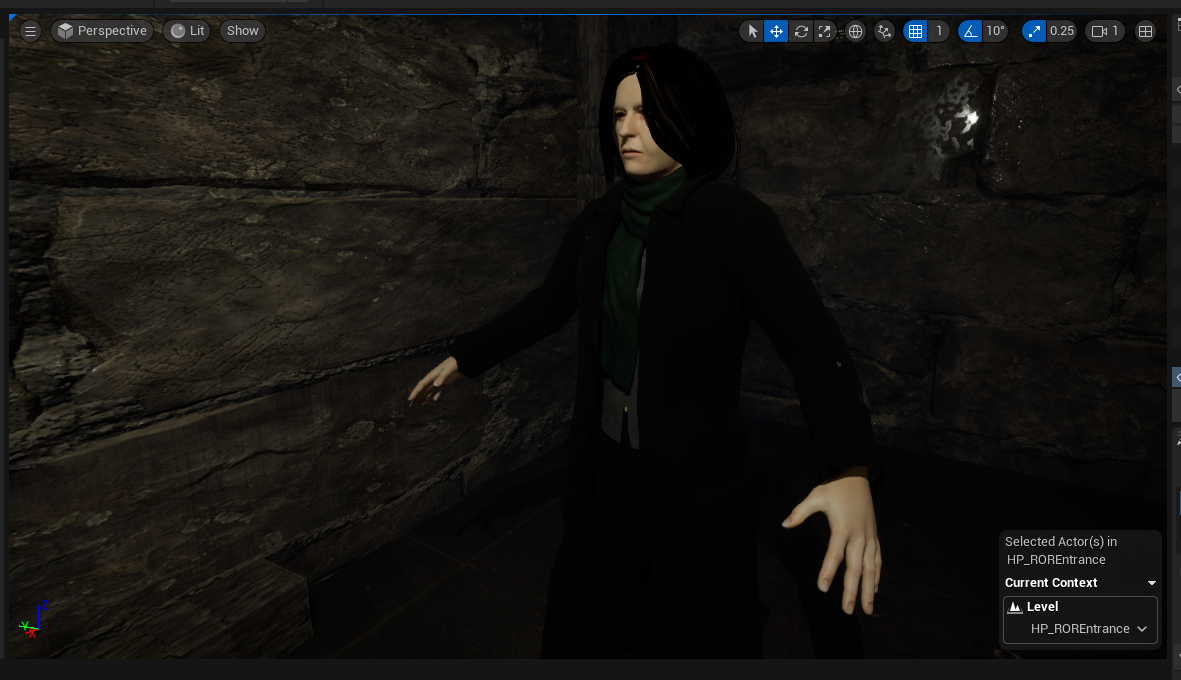This screenshot has height=680, width=1181.
Task: Switch to the Scale objects tool
Action: (824, 31)
